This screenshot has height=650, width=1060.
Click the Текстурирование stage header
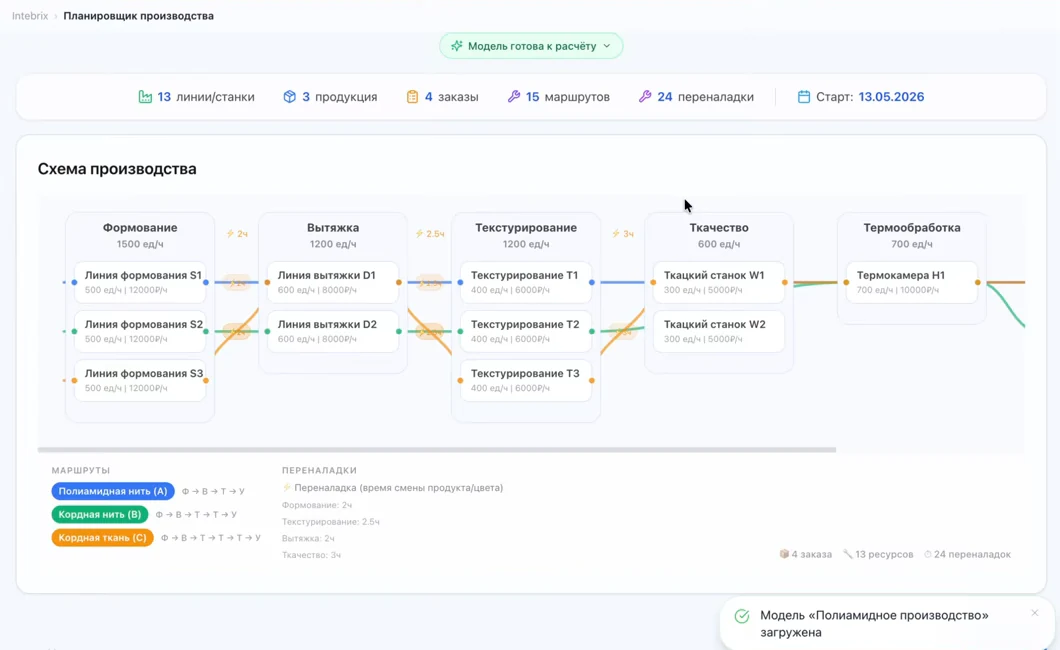(526, 228)
